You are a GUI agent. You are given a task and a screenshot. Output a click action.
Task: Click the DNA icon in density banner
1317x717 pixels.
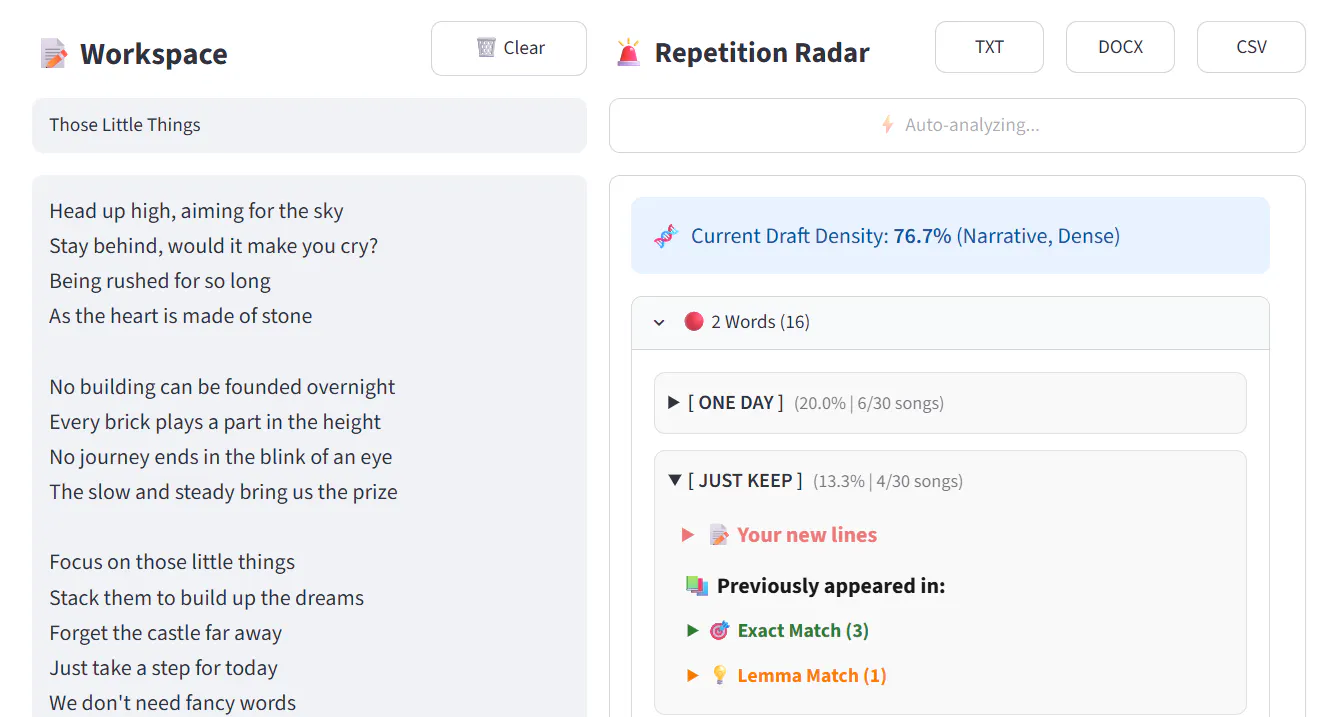click(x=666, y=236)
